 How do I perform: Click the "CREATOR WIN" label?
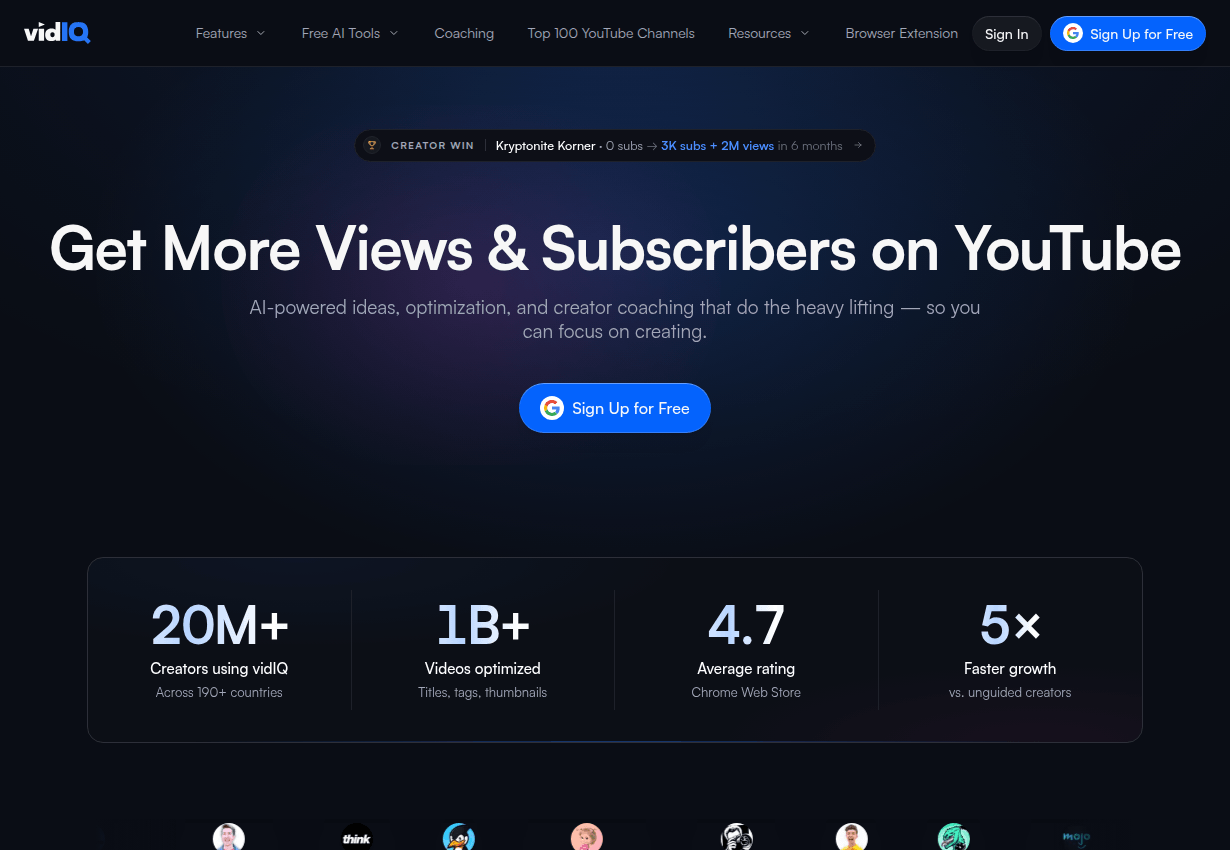tap(432, 146)
